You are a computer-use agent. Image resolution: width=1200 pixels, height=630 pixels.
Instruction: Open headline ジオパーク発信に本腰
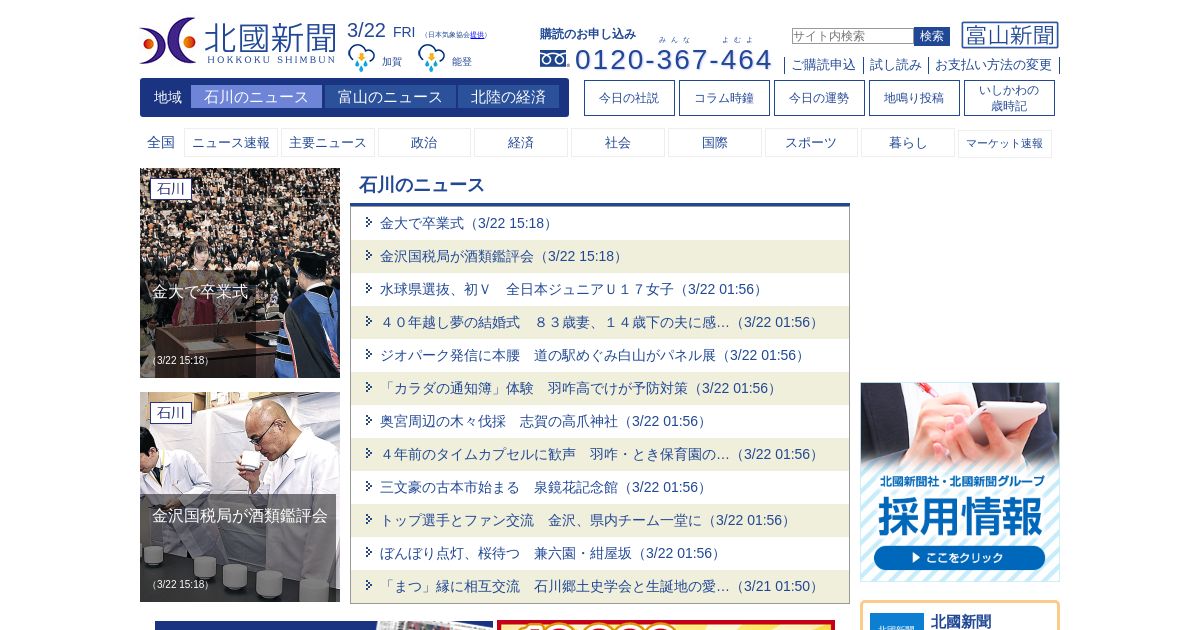(x=594, y=355)
